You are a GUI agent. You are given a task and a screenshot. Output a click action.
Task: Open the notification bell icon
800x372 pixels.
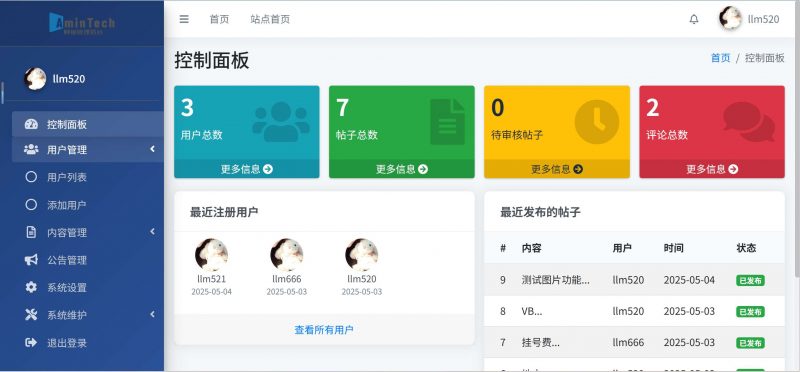(x=694, y=19)
